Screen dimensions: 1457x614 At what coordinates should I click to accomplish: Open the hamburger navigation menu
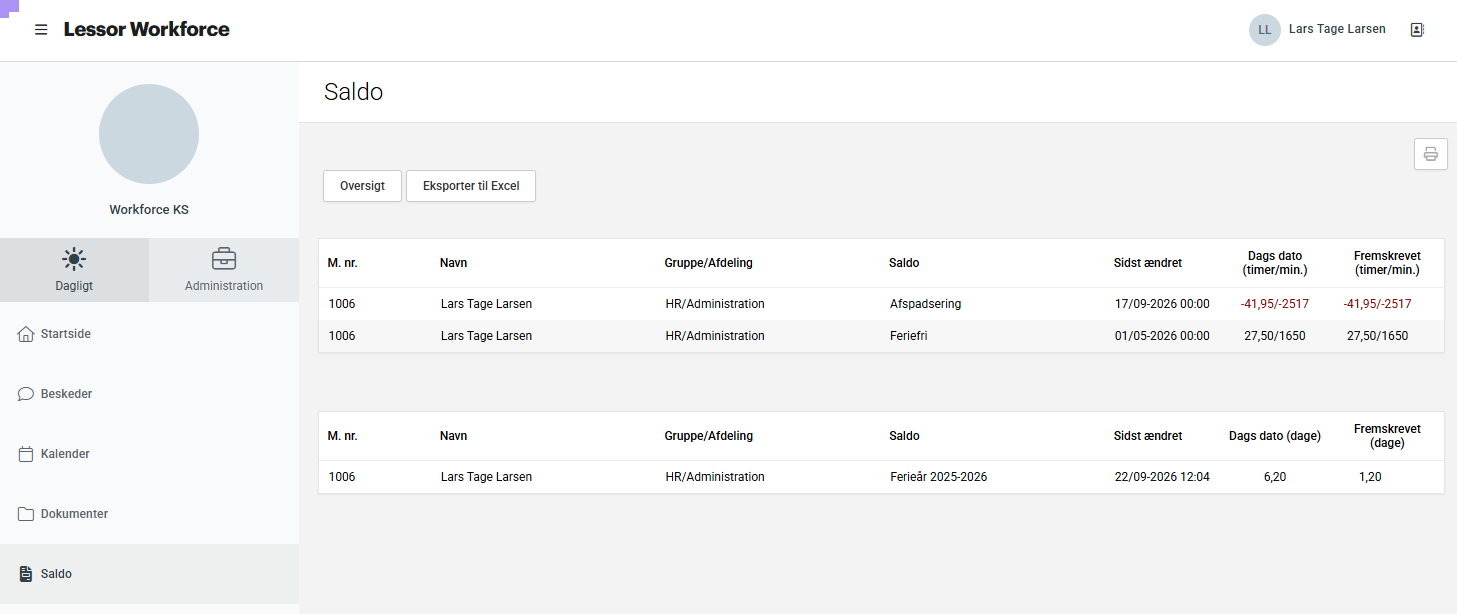(x=41, y=30)
